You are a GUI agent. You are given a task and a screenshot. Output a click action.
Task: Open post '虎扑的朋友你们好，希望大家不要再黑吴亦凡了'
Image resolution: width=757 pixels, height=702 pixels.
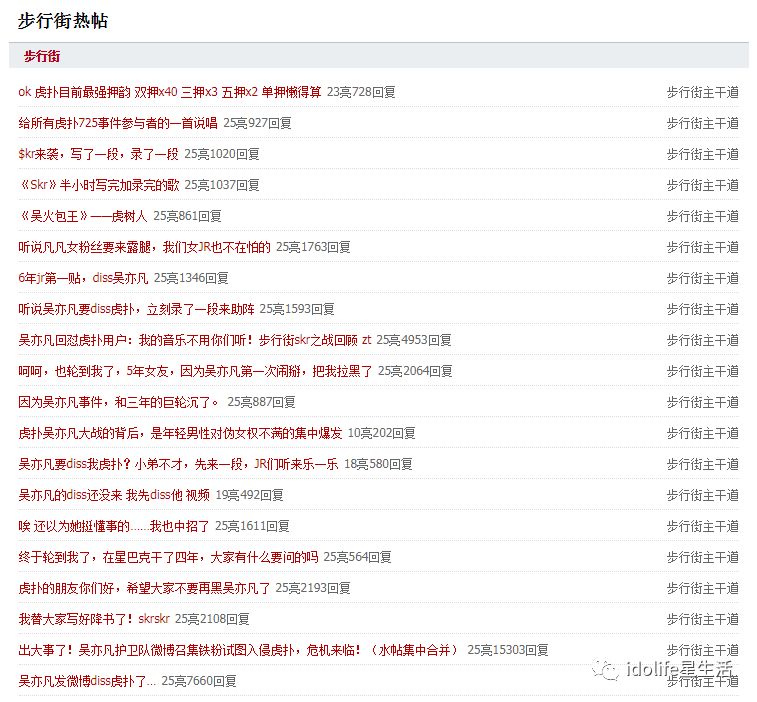pyautogui.click(x=144, y=588)
